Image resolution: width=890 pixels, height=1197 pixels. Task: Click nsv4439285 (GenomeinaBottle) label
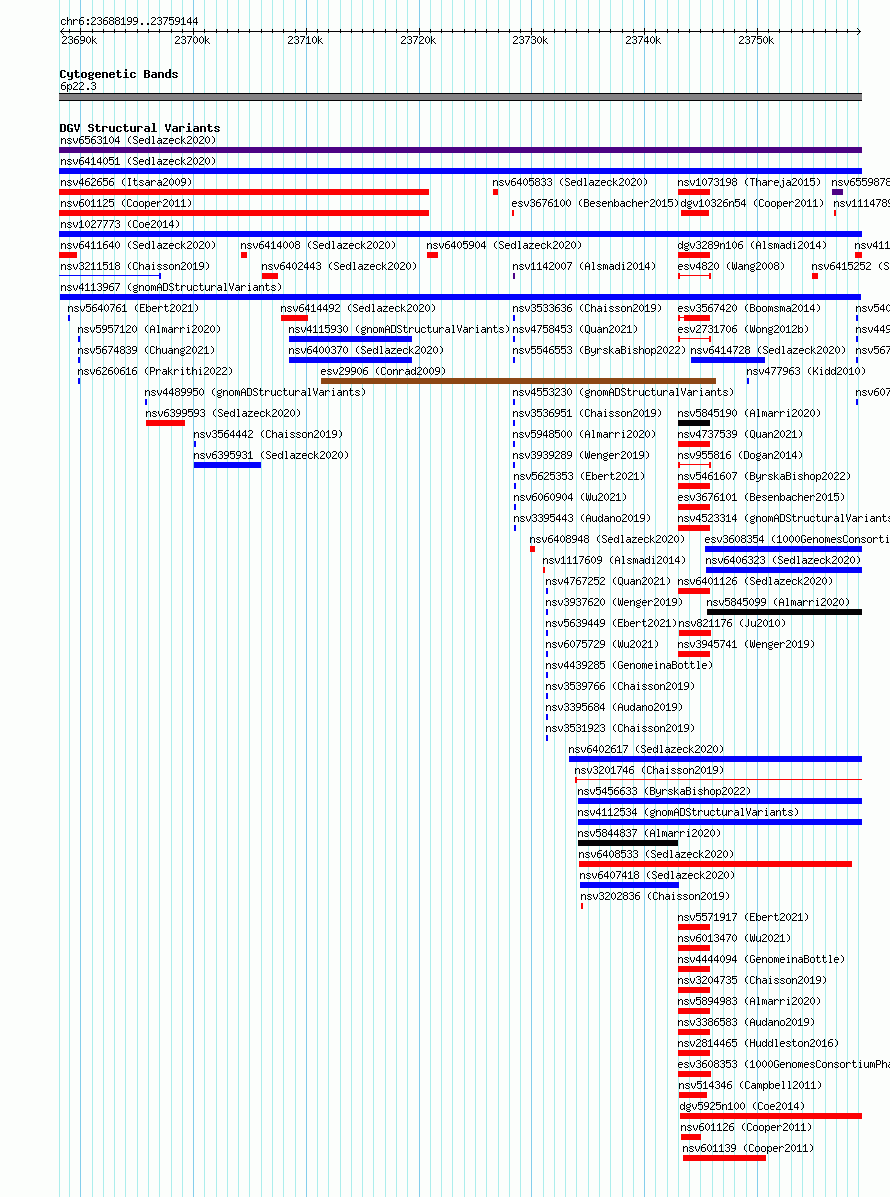tap(630, 665)
